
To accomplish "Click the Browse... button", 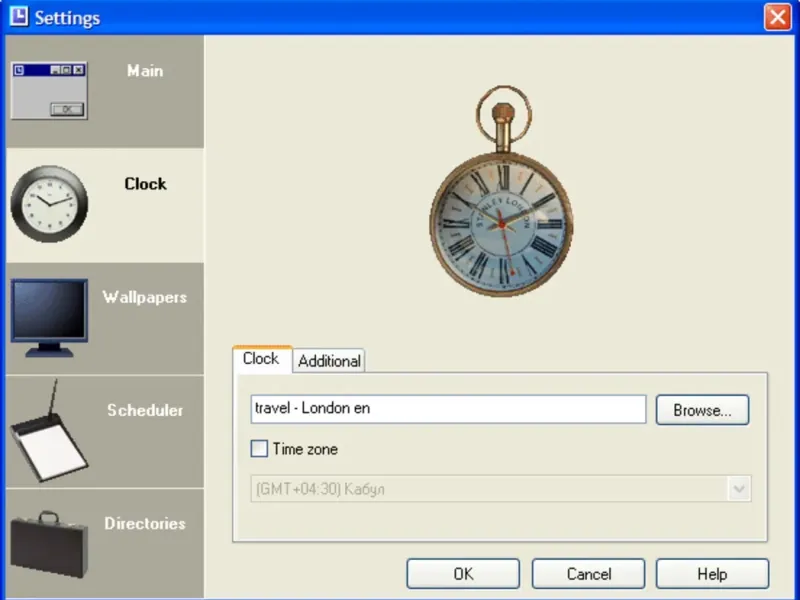I will click(702, 410).
